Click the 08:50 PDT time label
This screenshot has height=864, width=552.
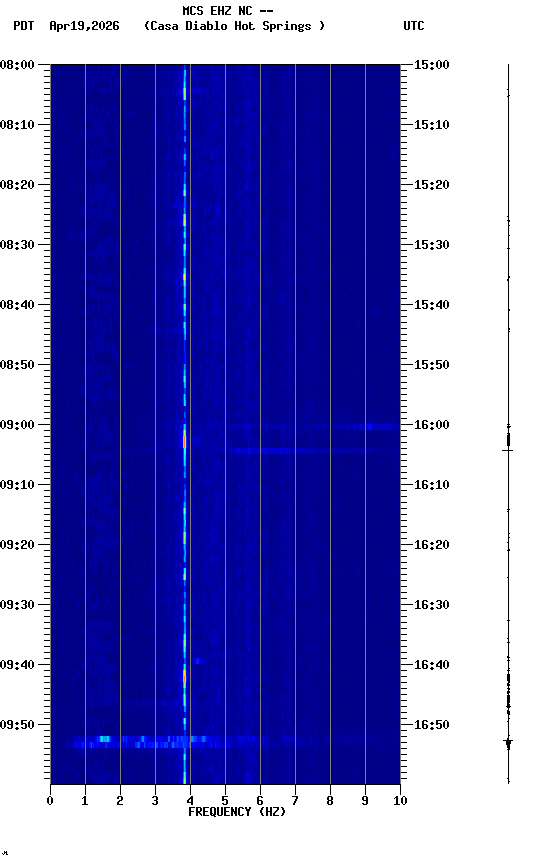tap(17, 365)
